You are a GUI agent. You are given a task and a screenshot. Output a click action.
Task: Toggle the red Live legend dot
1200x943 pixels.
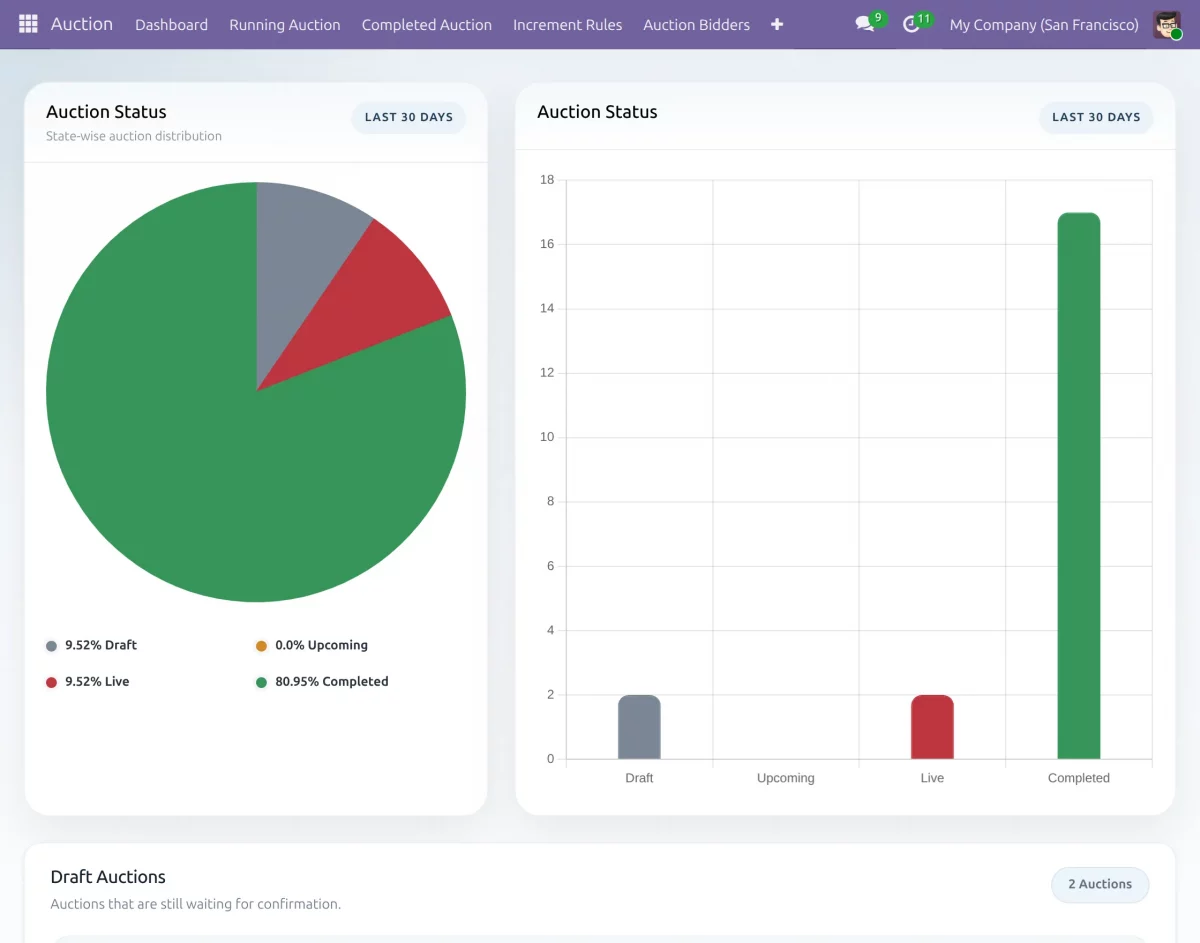click(x=52, y=682)
